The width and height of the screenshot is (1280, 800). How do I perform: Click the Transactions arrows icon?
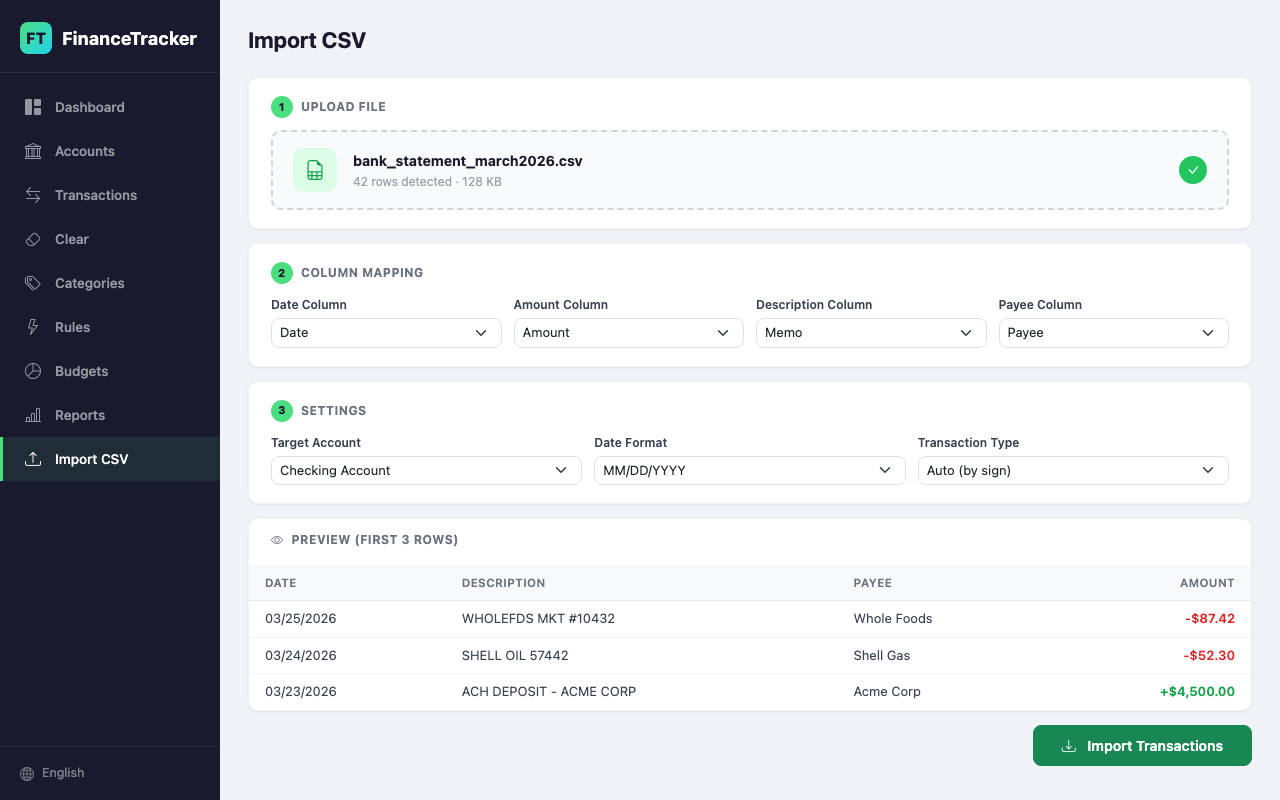coord(33,195)
